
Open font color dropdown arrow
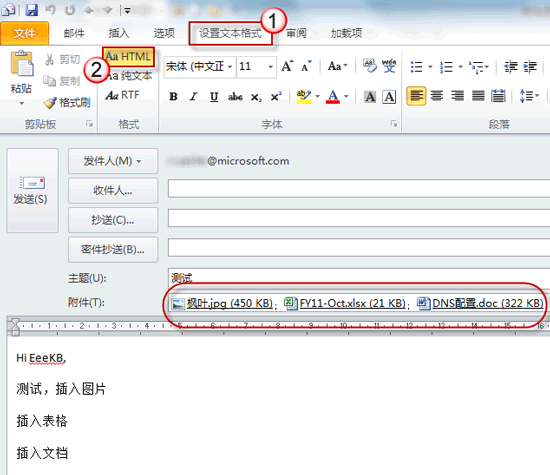point(346,96)
